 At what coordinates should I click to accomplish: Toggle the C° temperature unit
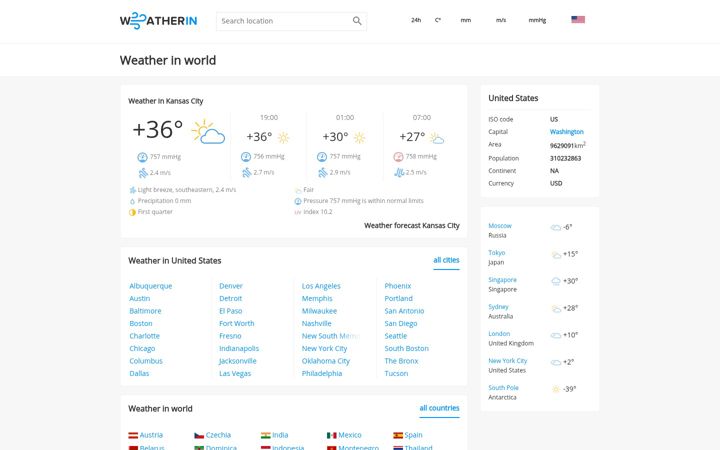(x=438, y=20)
